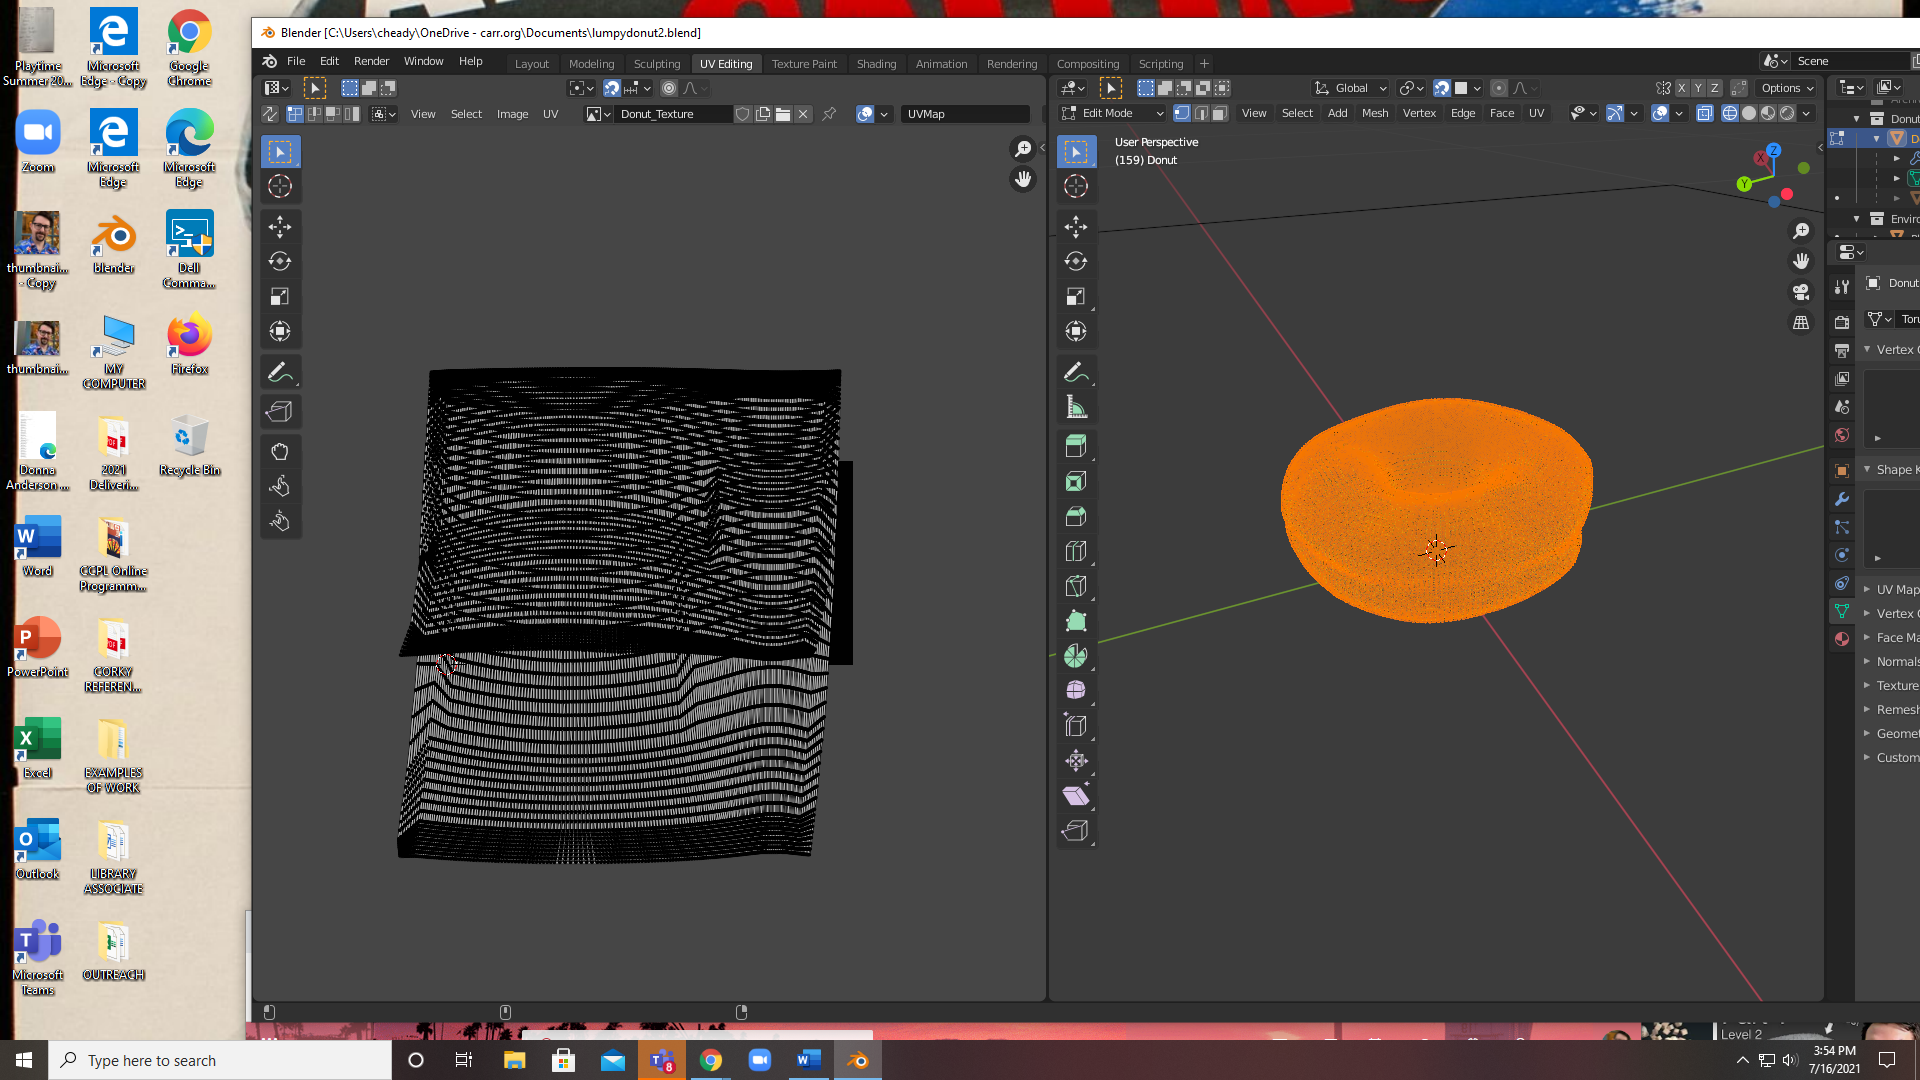
Task: Open Google Chrome from the Windows taskbar
Action: click(711, 1060)
